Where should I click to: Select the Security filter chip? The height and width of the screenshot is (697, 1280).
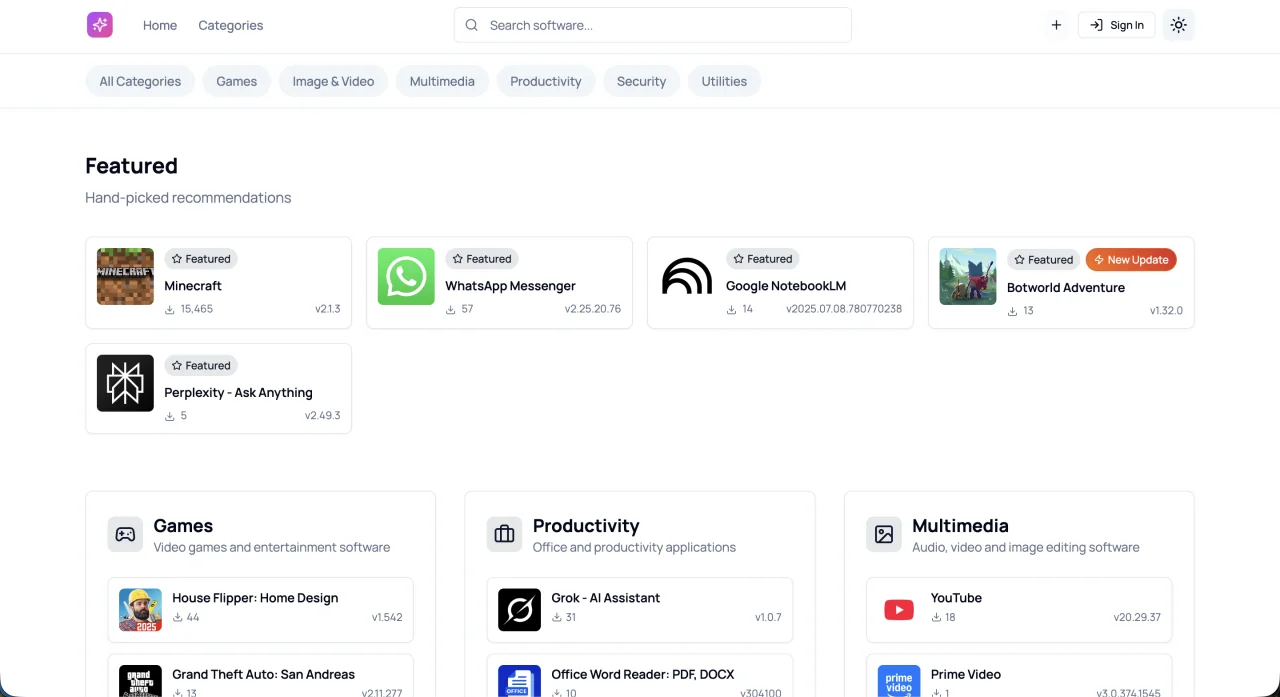(x=641, y=81)
